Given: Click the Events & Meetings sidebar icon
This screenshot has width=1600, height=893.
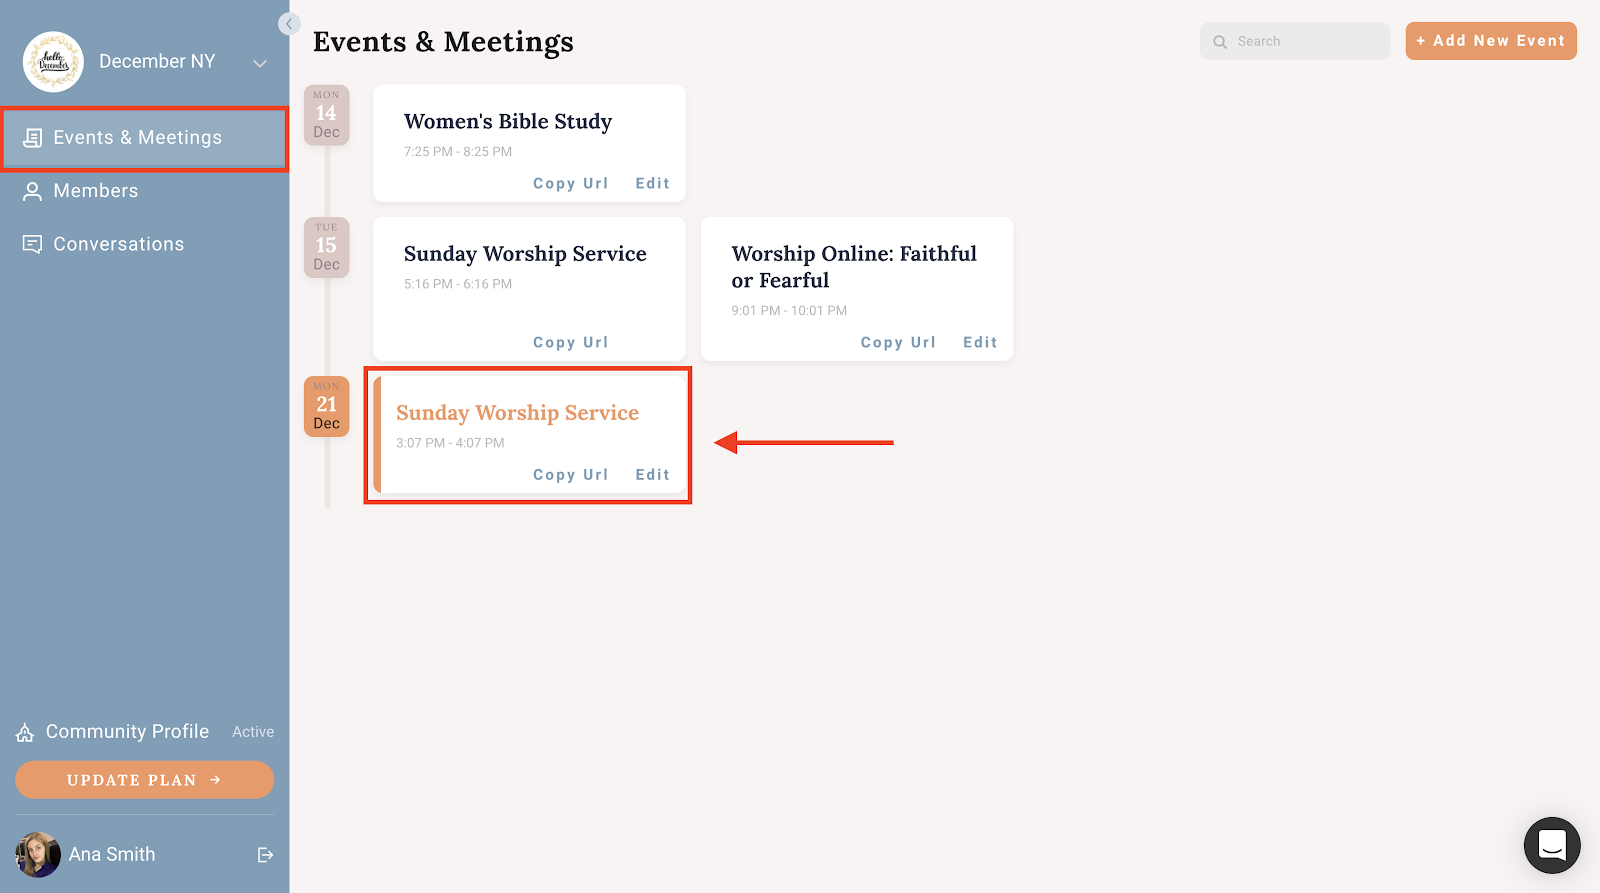Looking at the screenshot, I should coord(33,138).
